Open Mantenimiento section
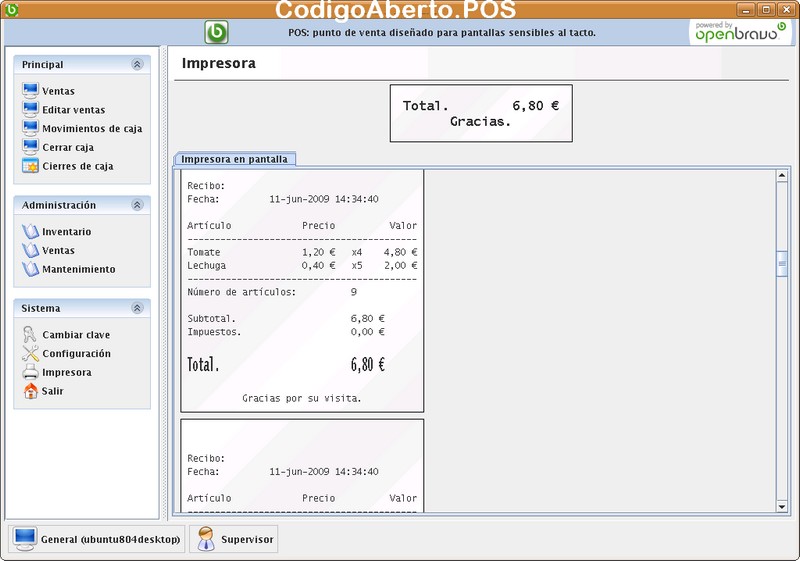The width and height of the screenshot is (800, 561). click(79, 269)
